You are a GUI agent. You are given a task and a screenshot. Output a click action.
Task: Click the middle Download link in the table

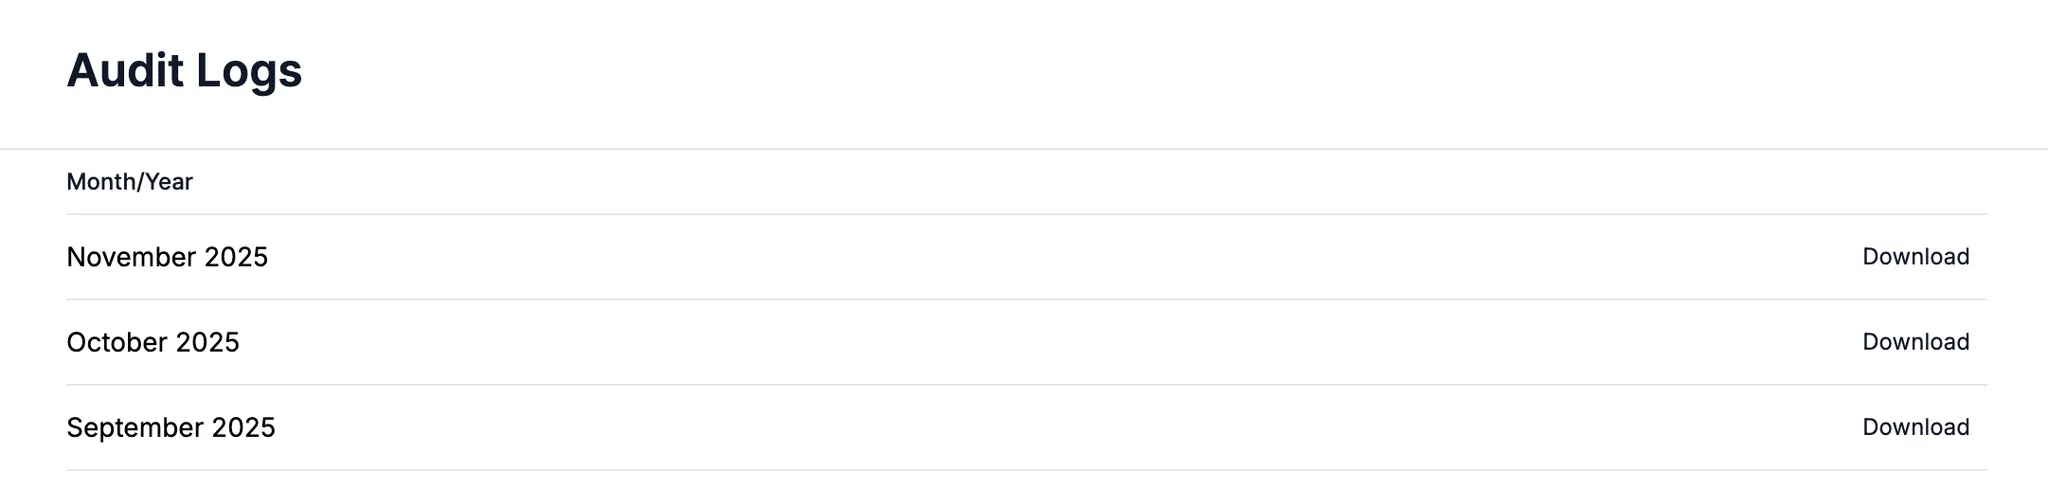[x=1915, y=342]
